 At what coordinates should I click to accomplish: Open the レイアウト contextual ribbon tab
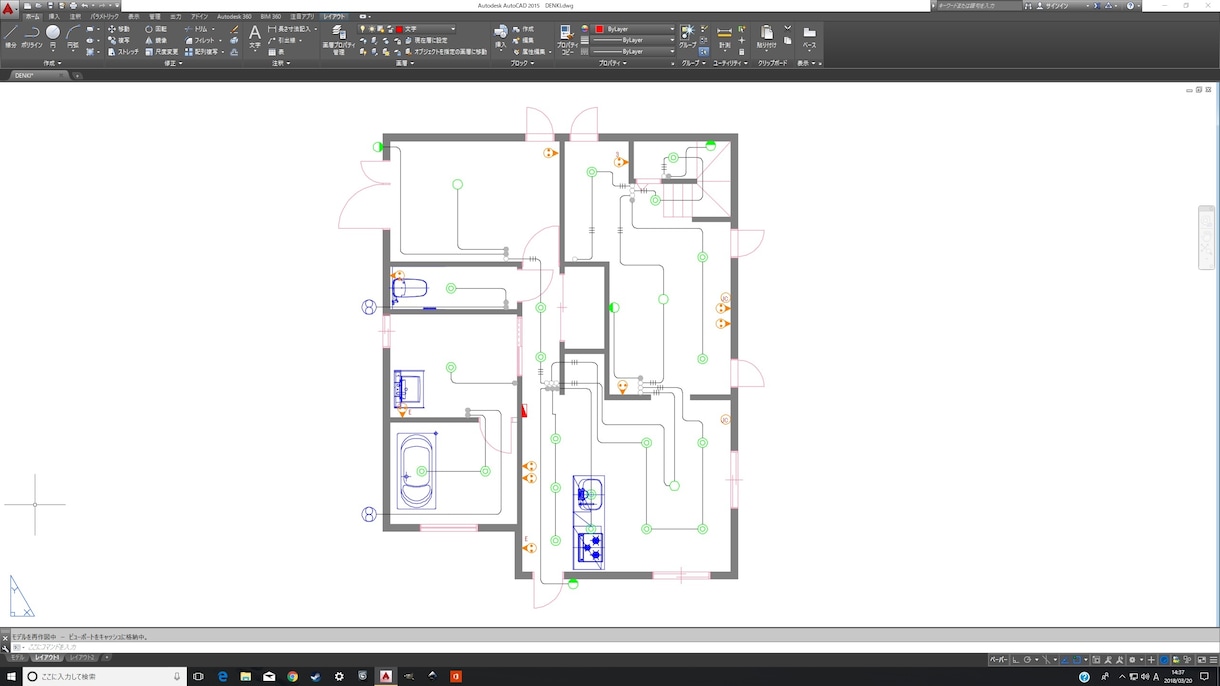click(x=335, y=17)
